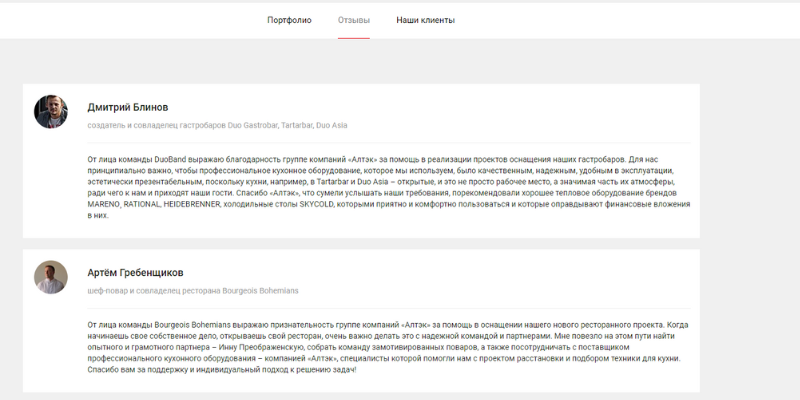Click Дмитрий Блинов's avatar photo
This screenshot has height=400, width=800.
[51, 112]
